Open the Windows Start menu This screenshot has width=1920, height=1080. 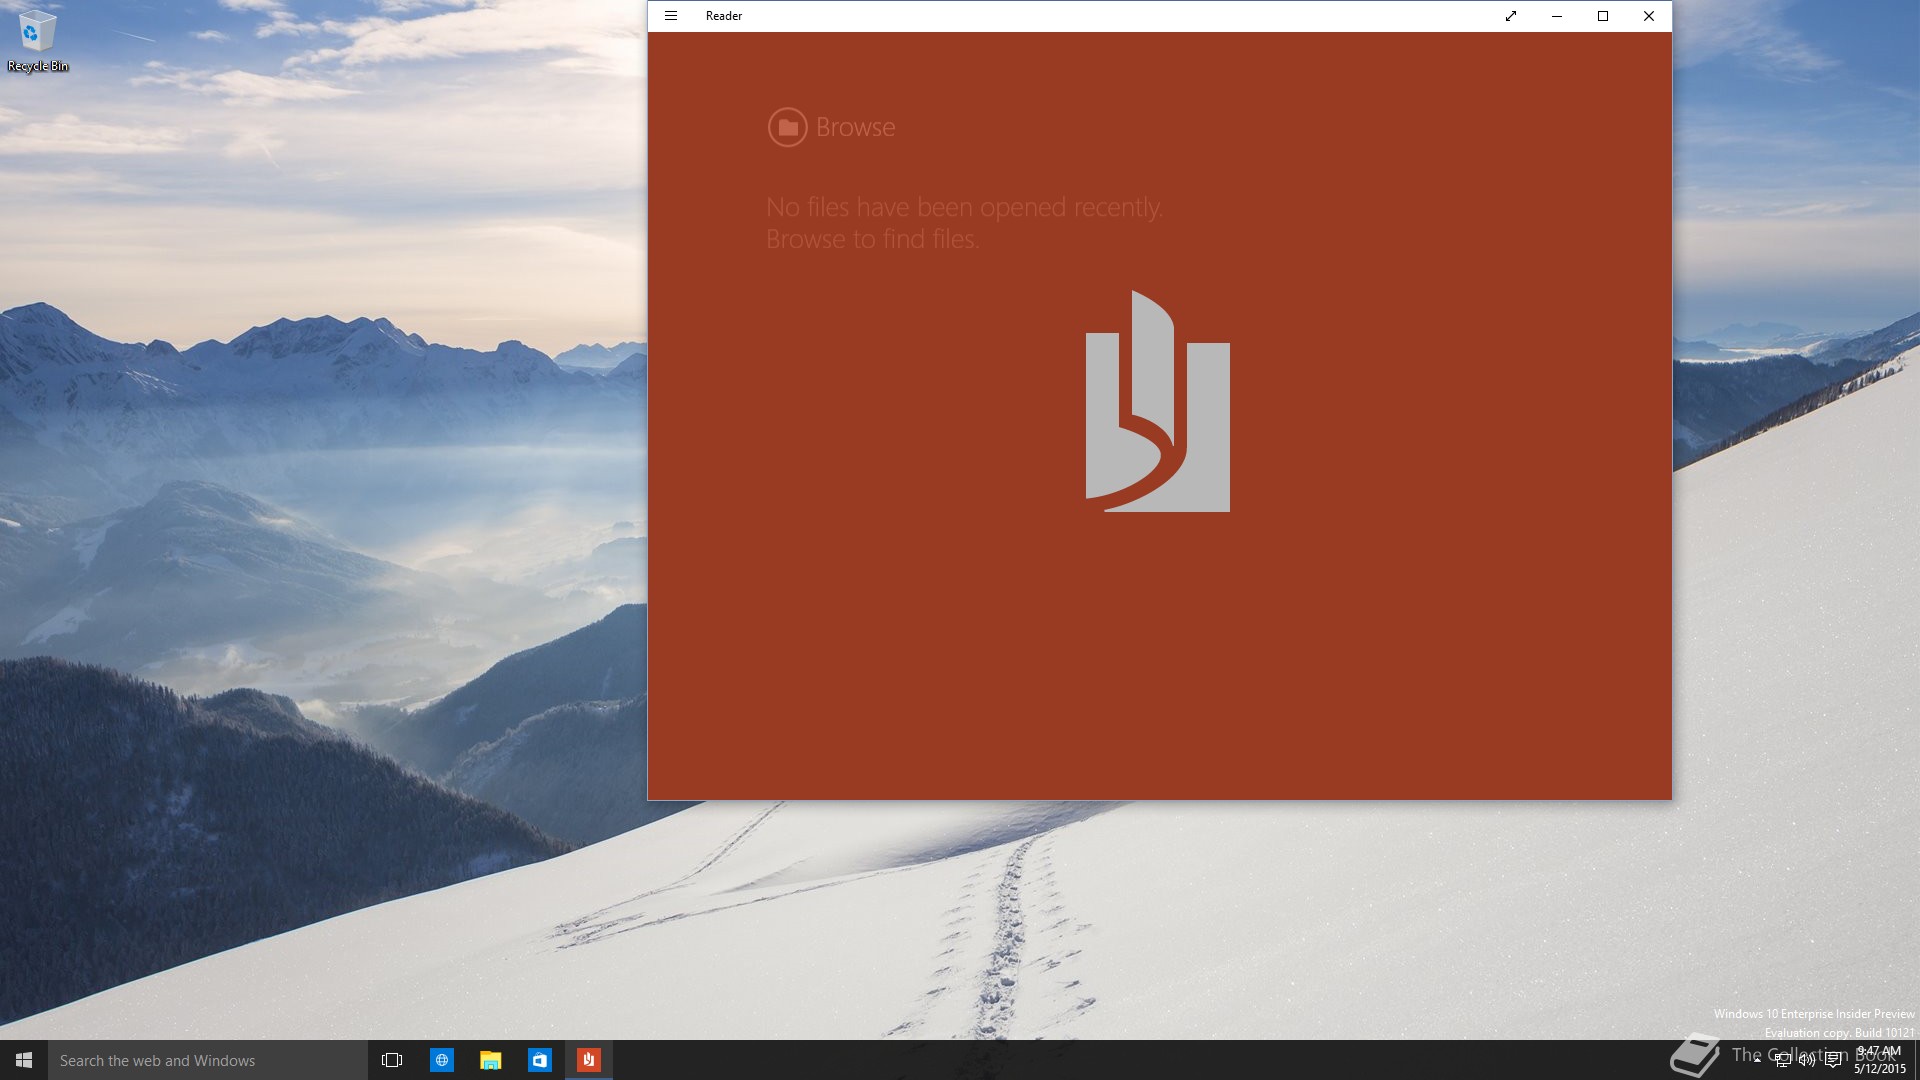tap(24, 1060)
